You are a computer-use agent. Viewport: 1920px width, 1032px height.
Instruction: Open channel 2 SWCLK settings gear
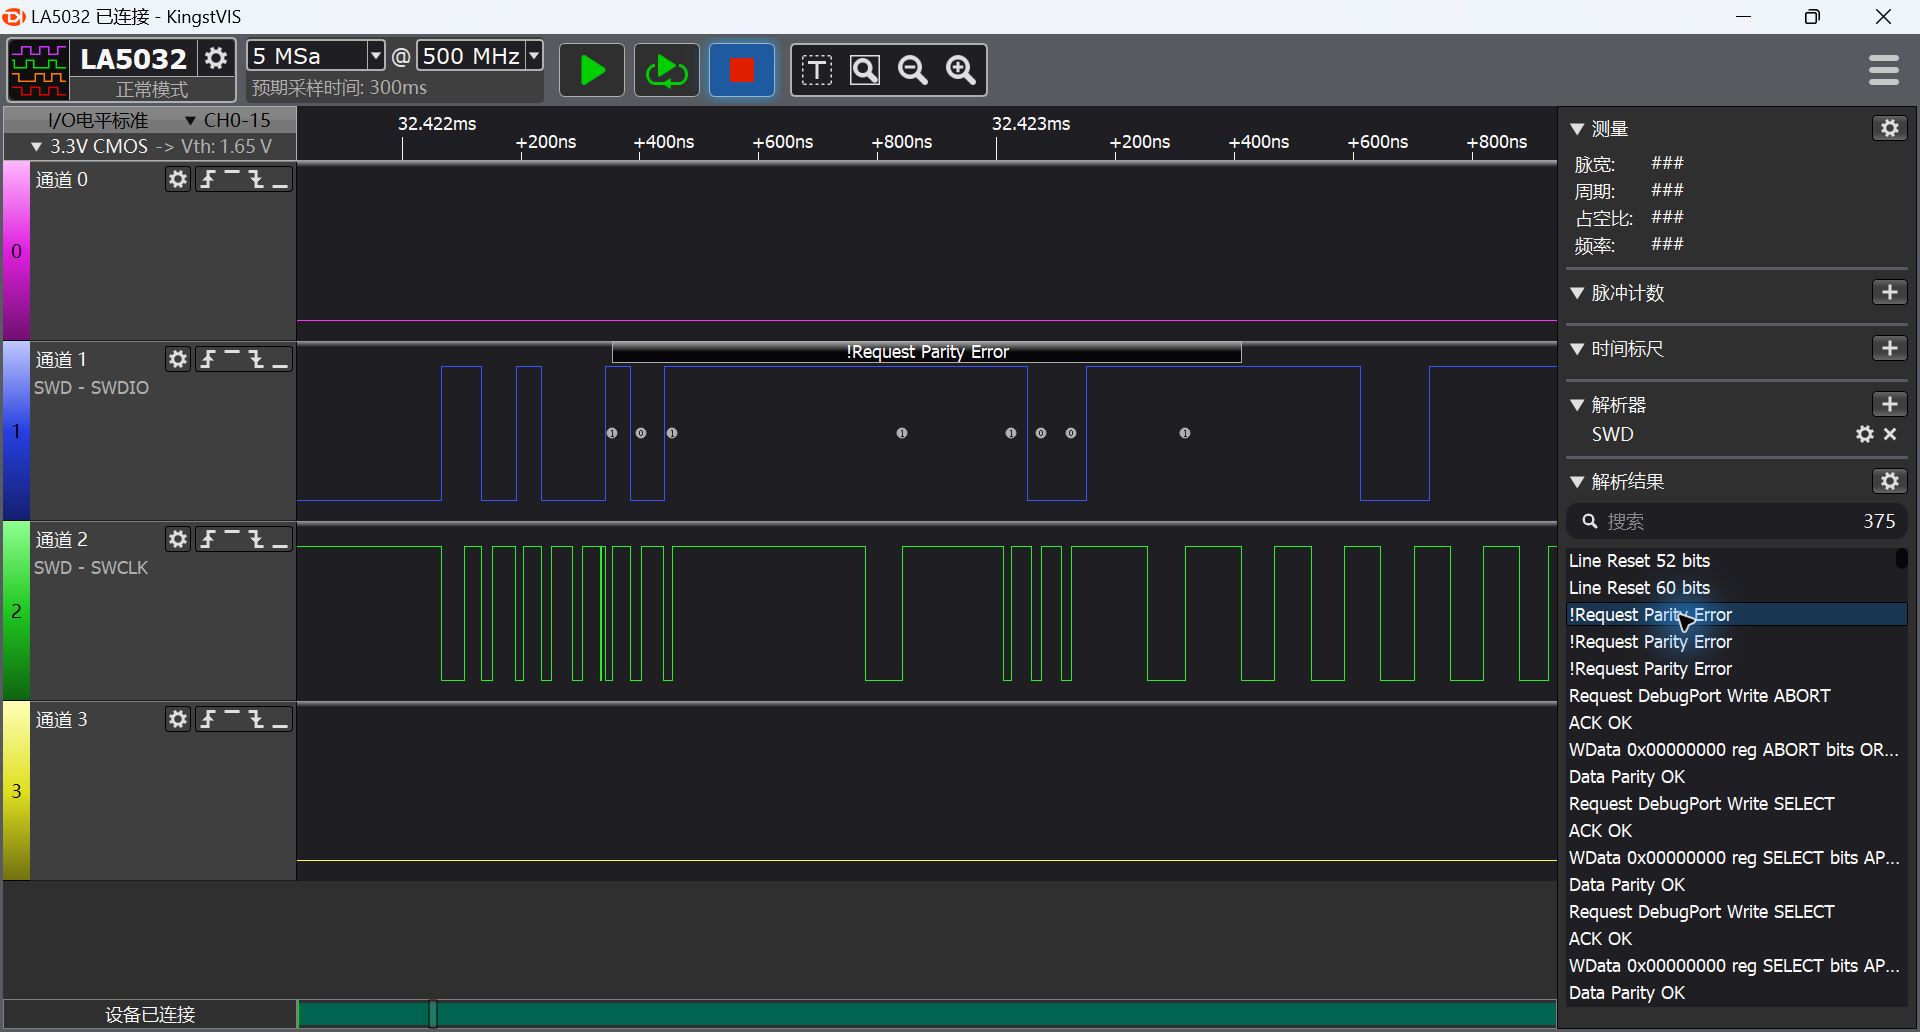pyautogui.click(x=178, y=539)
